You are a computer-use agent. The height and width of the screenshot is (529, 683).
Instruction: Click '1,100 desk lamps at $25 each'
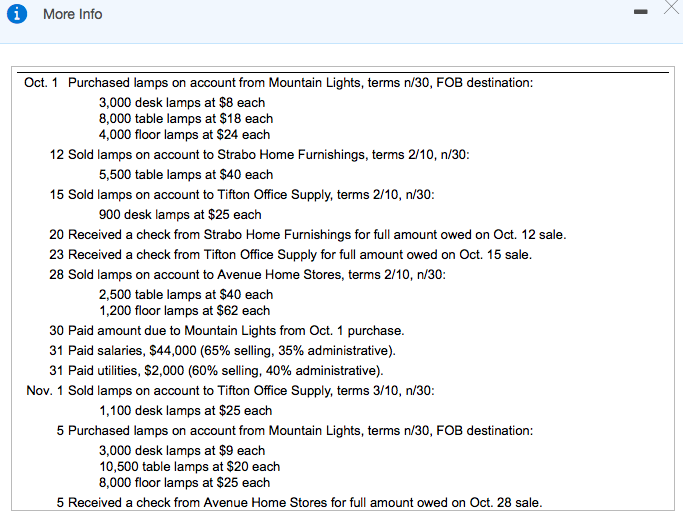coord(186,411)
